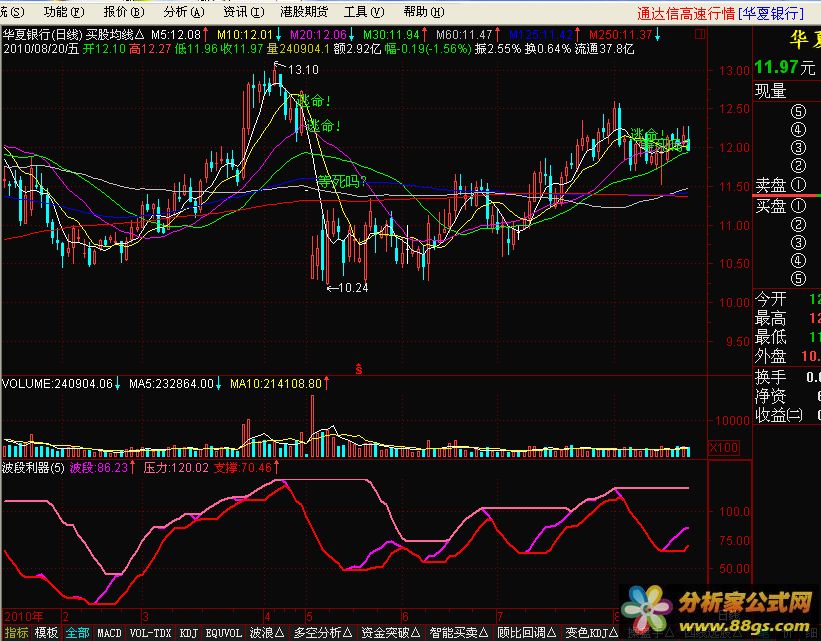Click the 通达信高速行情[华夏银行] title text
This screenshot has width=821, height=641.
(720, 13)
